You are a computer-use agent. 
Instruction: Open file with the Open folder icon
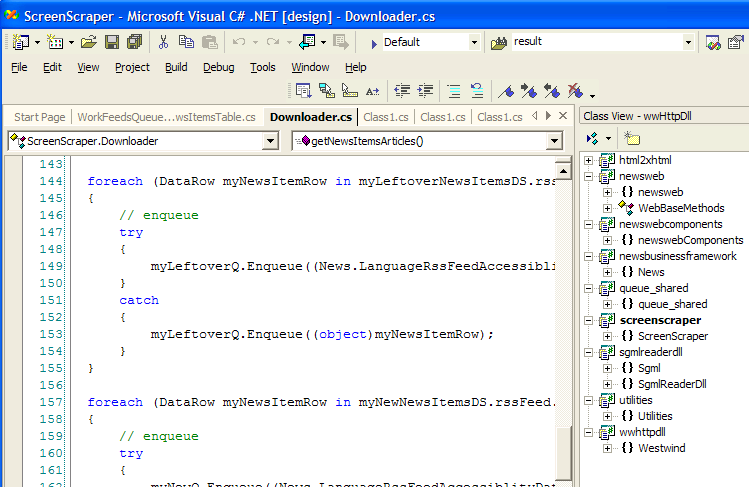tap(89, 42)
